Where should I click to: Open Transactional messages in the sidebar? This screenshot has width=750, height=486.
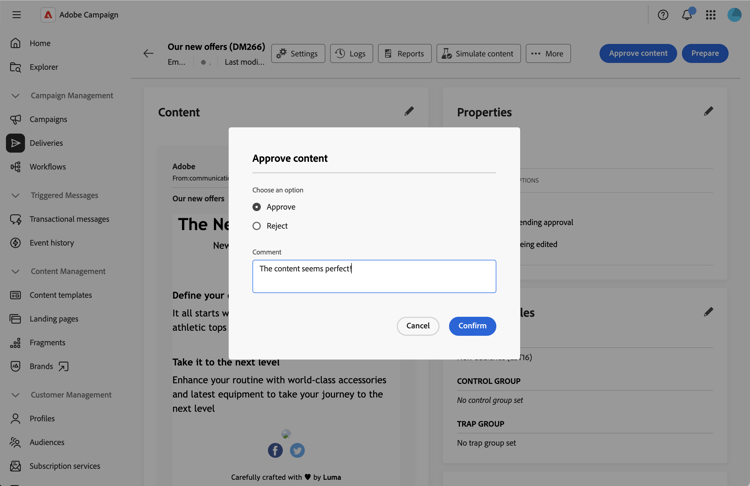coord(69,219)
